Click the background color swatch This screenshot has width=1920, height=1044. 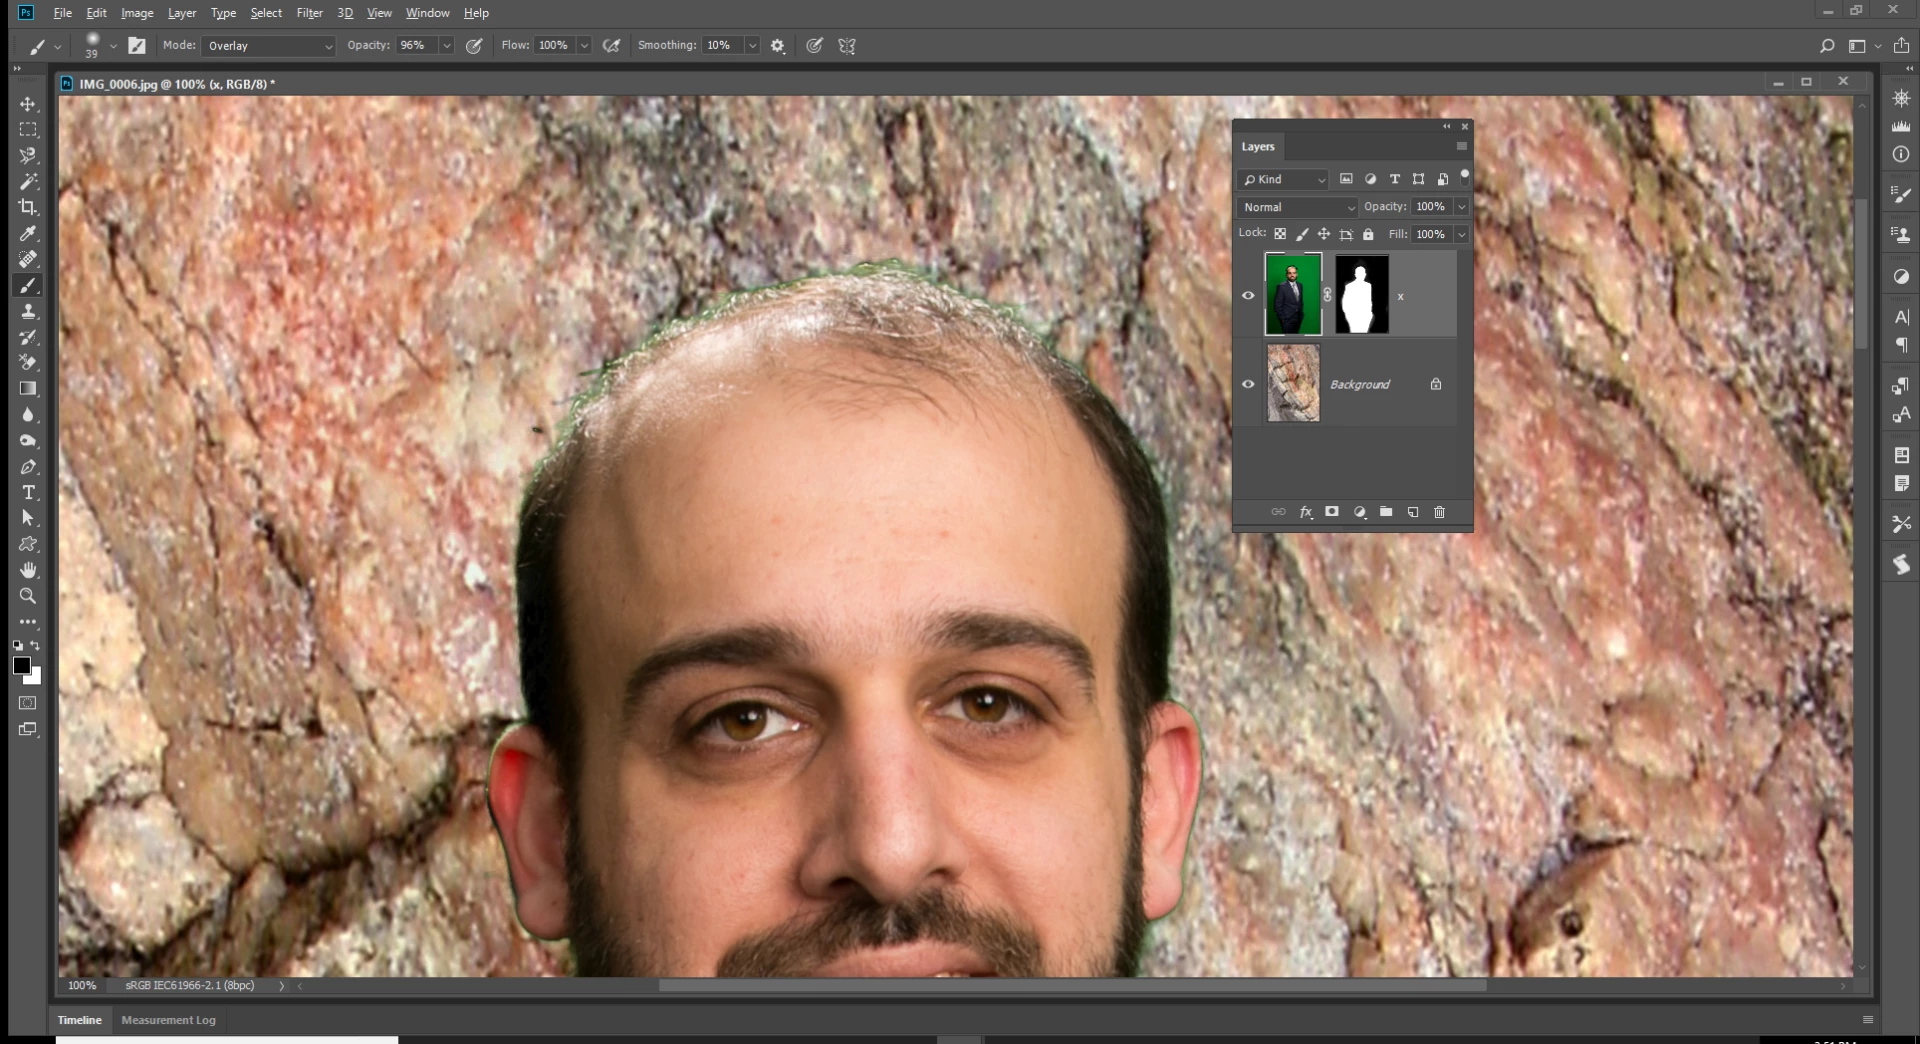click(35, 678)
